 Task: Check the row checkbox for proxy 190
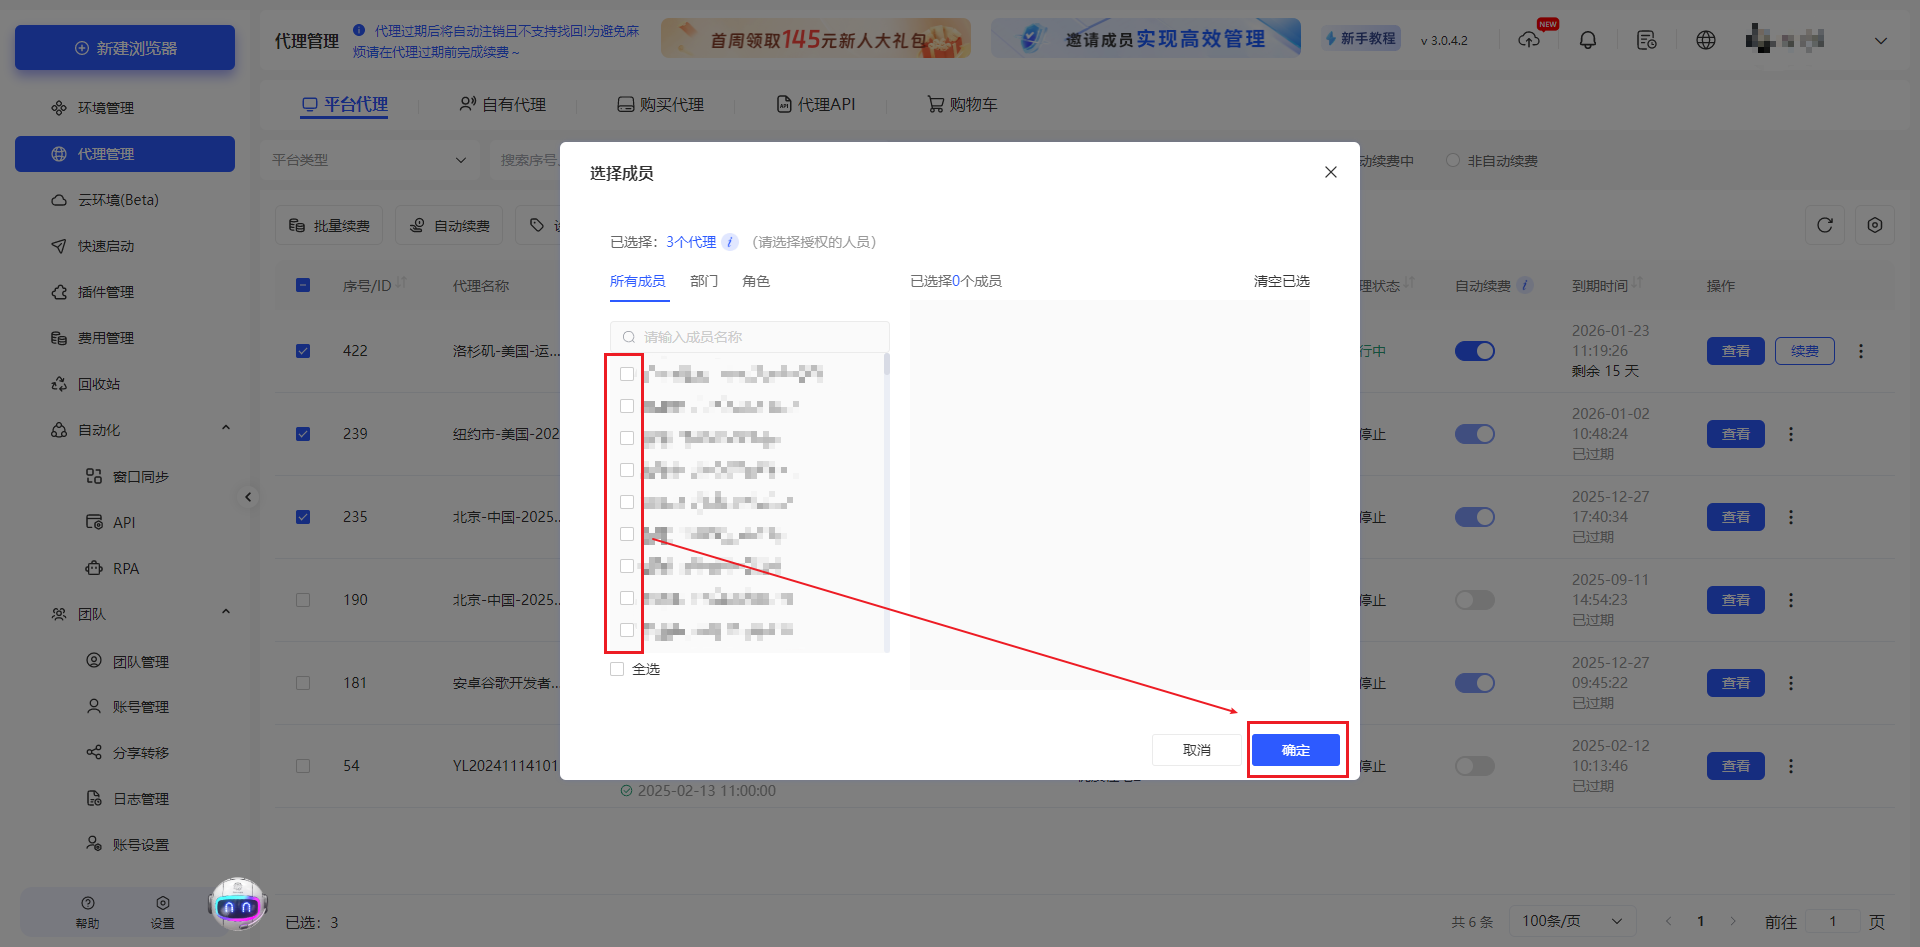click(303, 599)
